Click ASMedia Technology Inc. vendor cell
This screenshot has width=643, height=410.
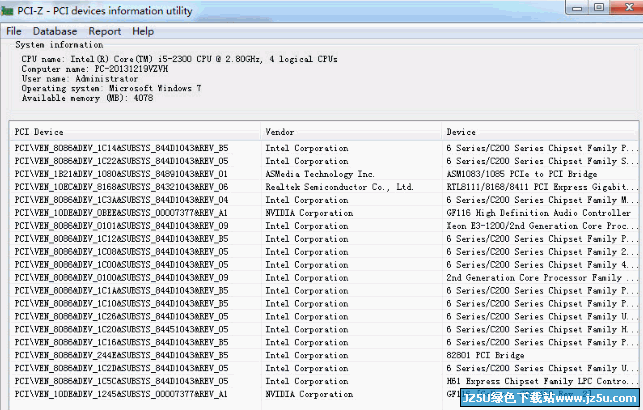pos(319,174)
